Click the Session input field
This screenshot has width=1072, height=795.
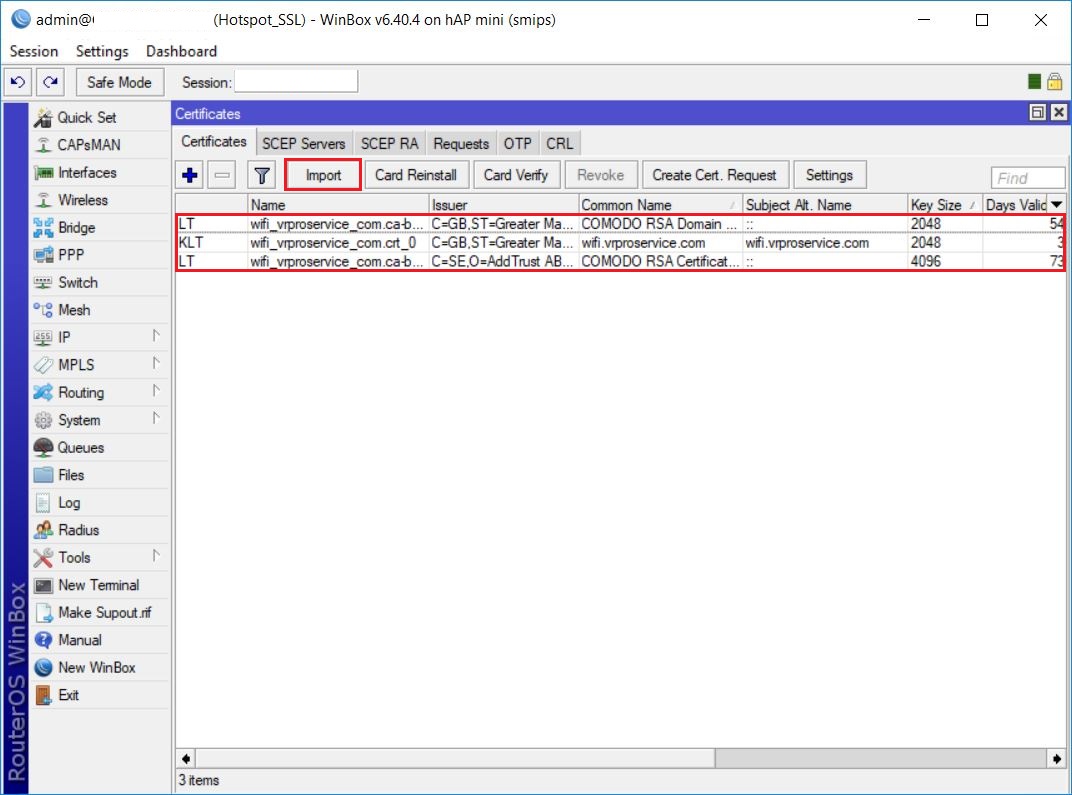(296, 81)
